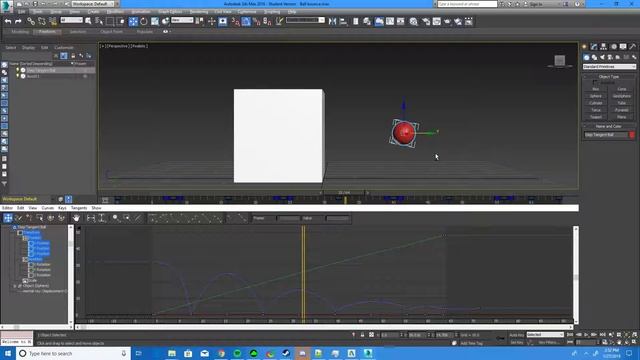Click the Undo arrow in main toolbar

(x=8, y=21)
